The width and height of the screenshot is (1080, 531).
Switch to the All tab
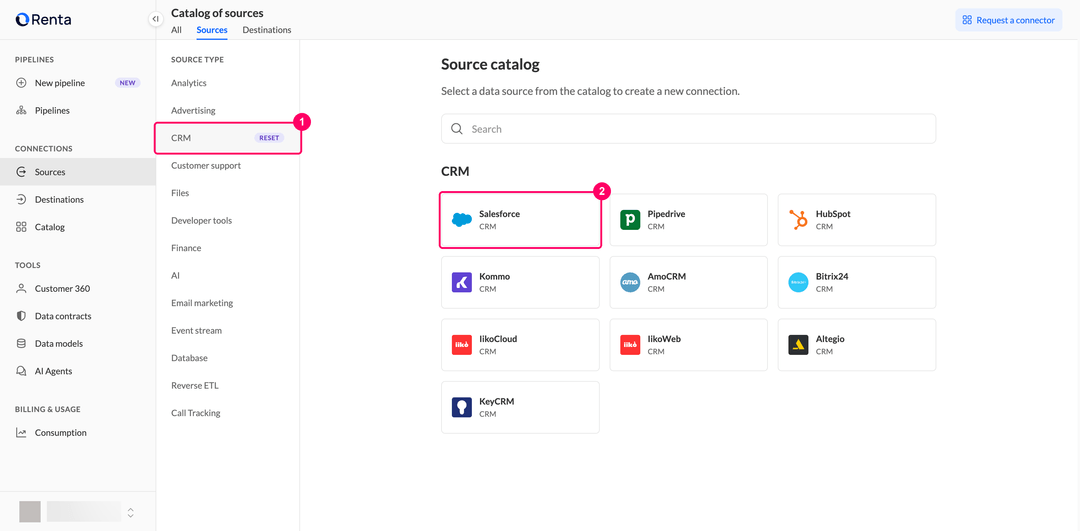(x=176, y=30)
